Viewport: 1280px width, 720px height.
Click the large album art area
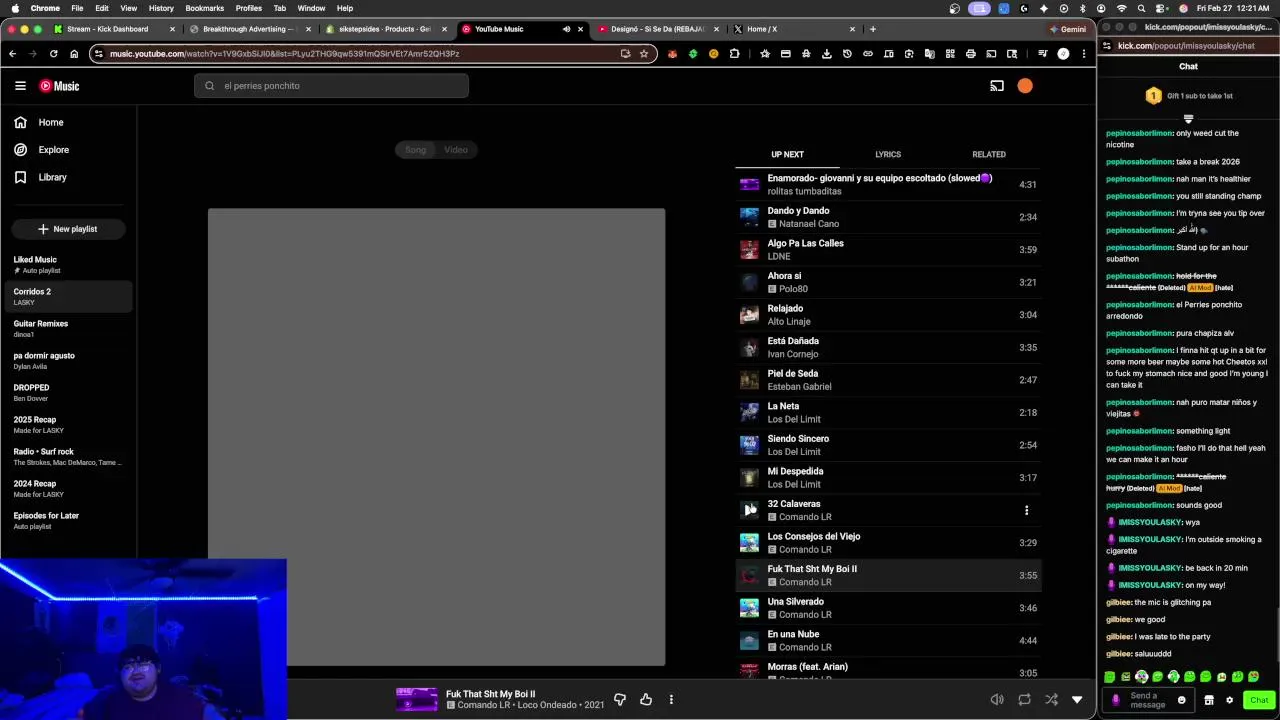436,436
